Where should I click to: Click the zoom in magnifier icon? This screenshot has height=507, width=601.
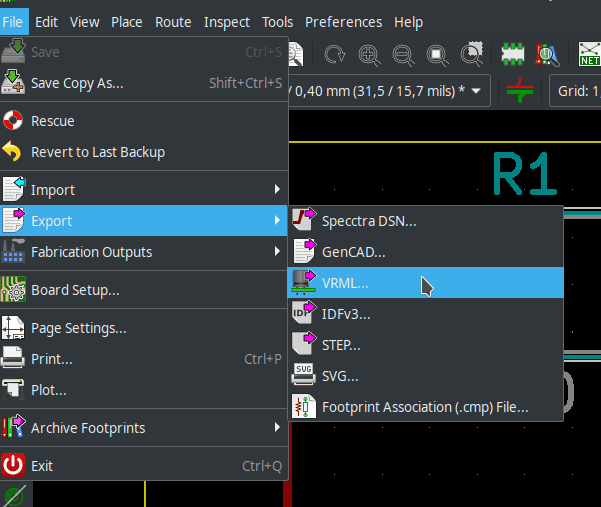click(369, 55)
